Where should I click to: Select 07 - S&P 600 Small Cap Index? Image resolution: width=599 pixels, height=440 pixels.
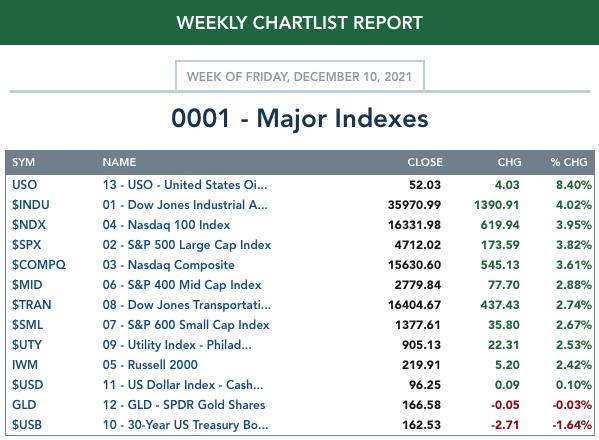[186, 325]
